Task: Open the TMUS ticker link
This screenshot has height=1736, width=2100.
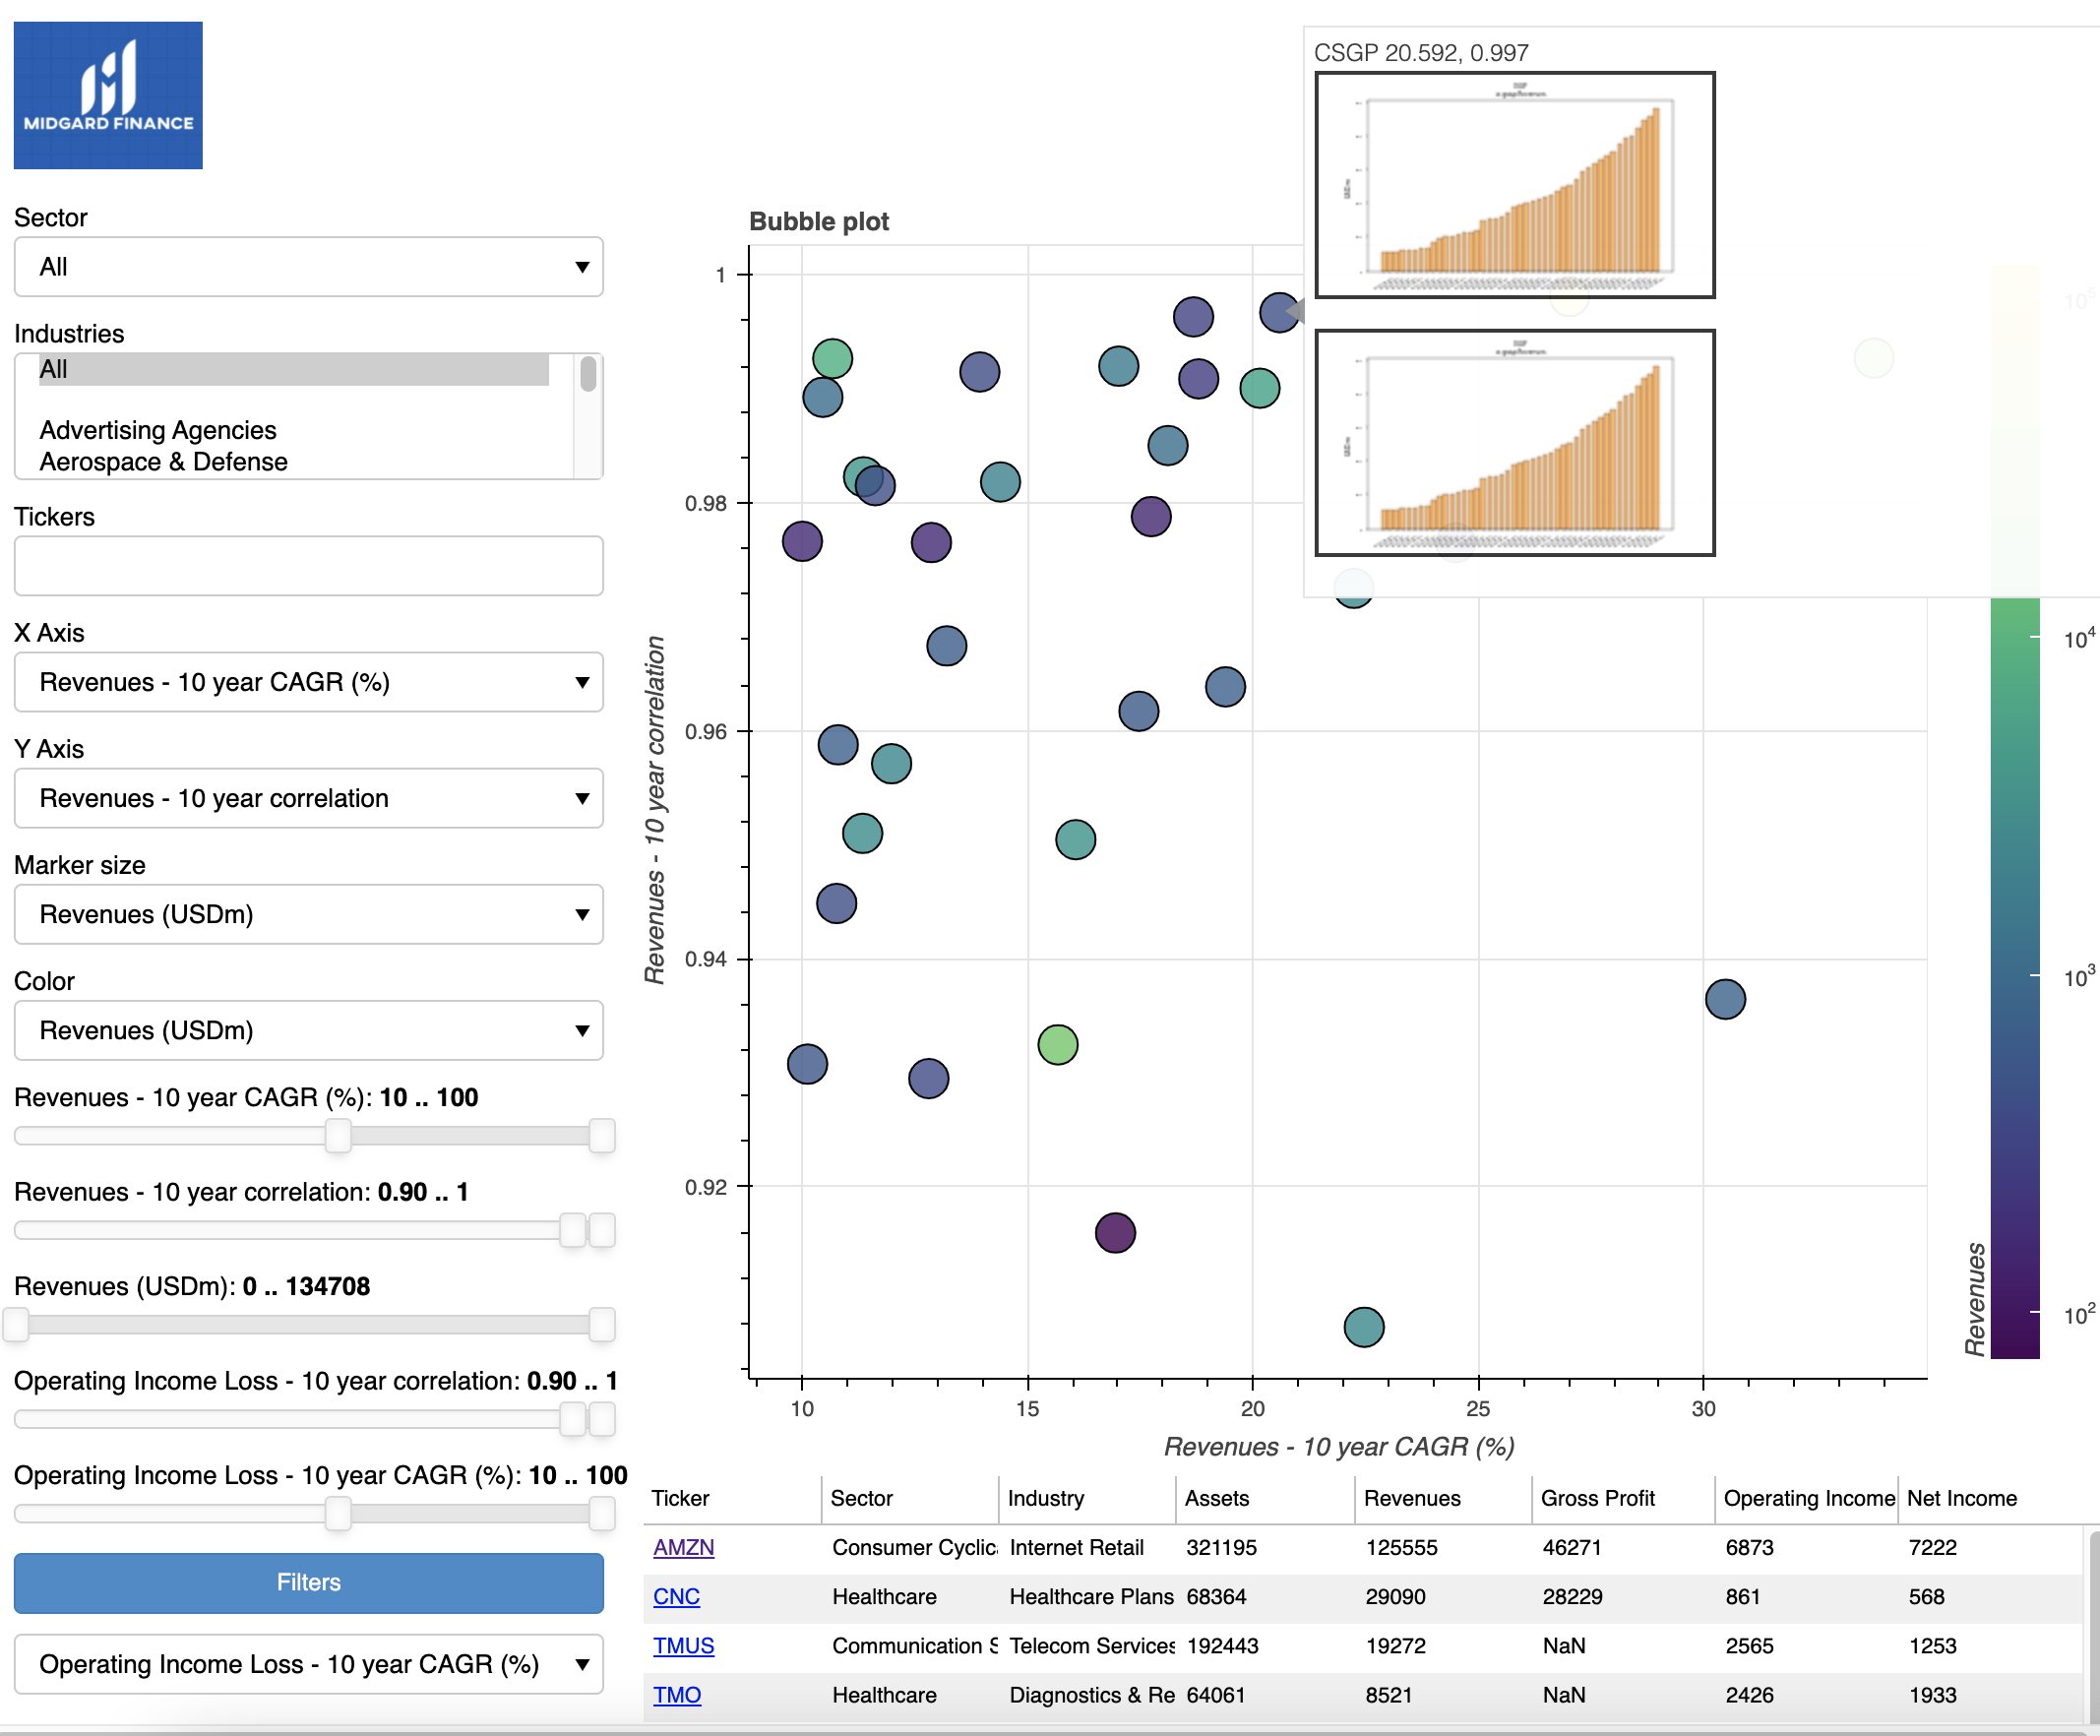Action: click(x=683, y=1645)
